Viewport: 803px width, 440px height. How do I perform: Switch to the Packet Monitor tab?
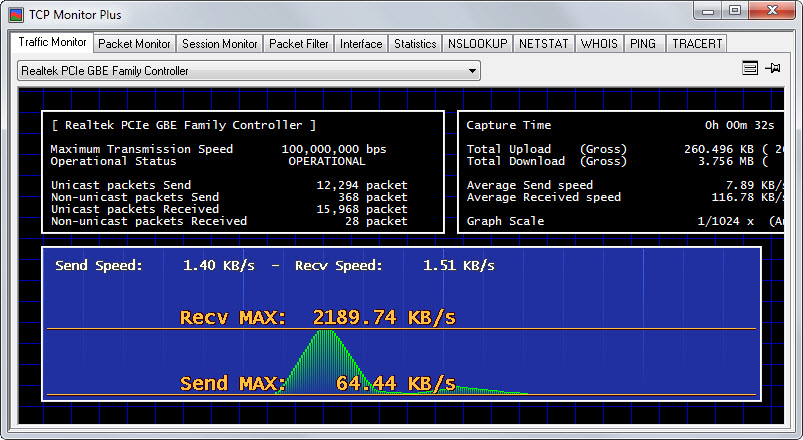(134, 44)
